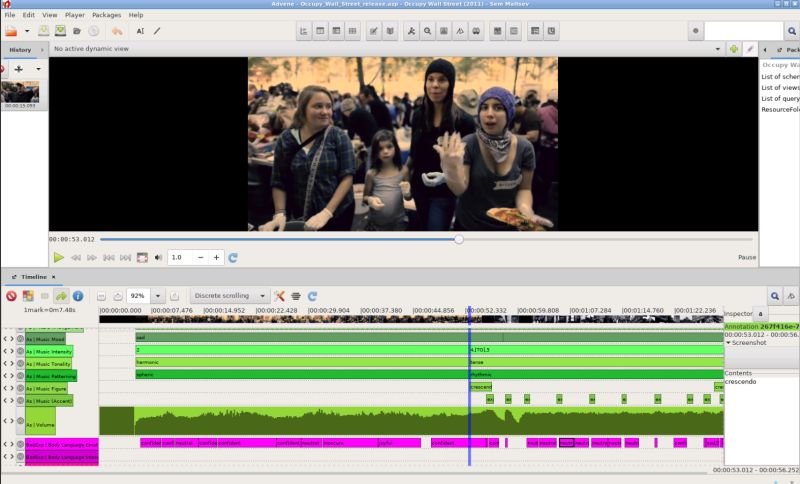Switch to the History tab
The width and height of the screenshot is (800, 484).
coord(20,49)
